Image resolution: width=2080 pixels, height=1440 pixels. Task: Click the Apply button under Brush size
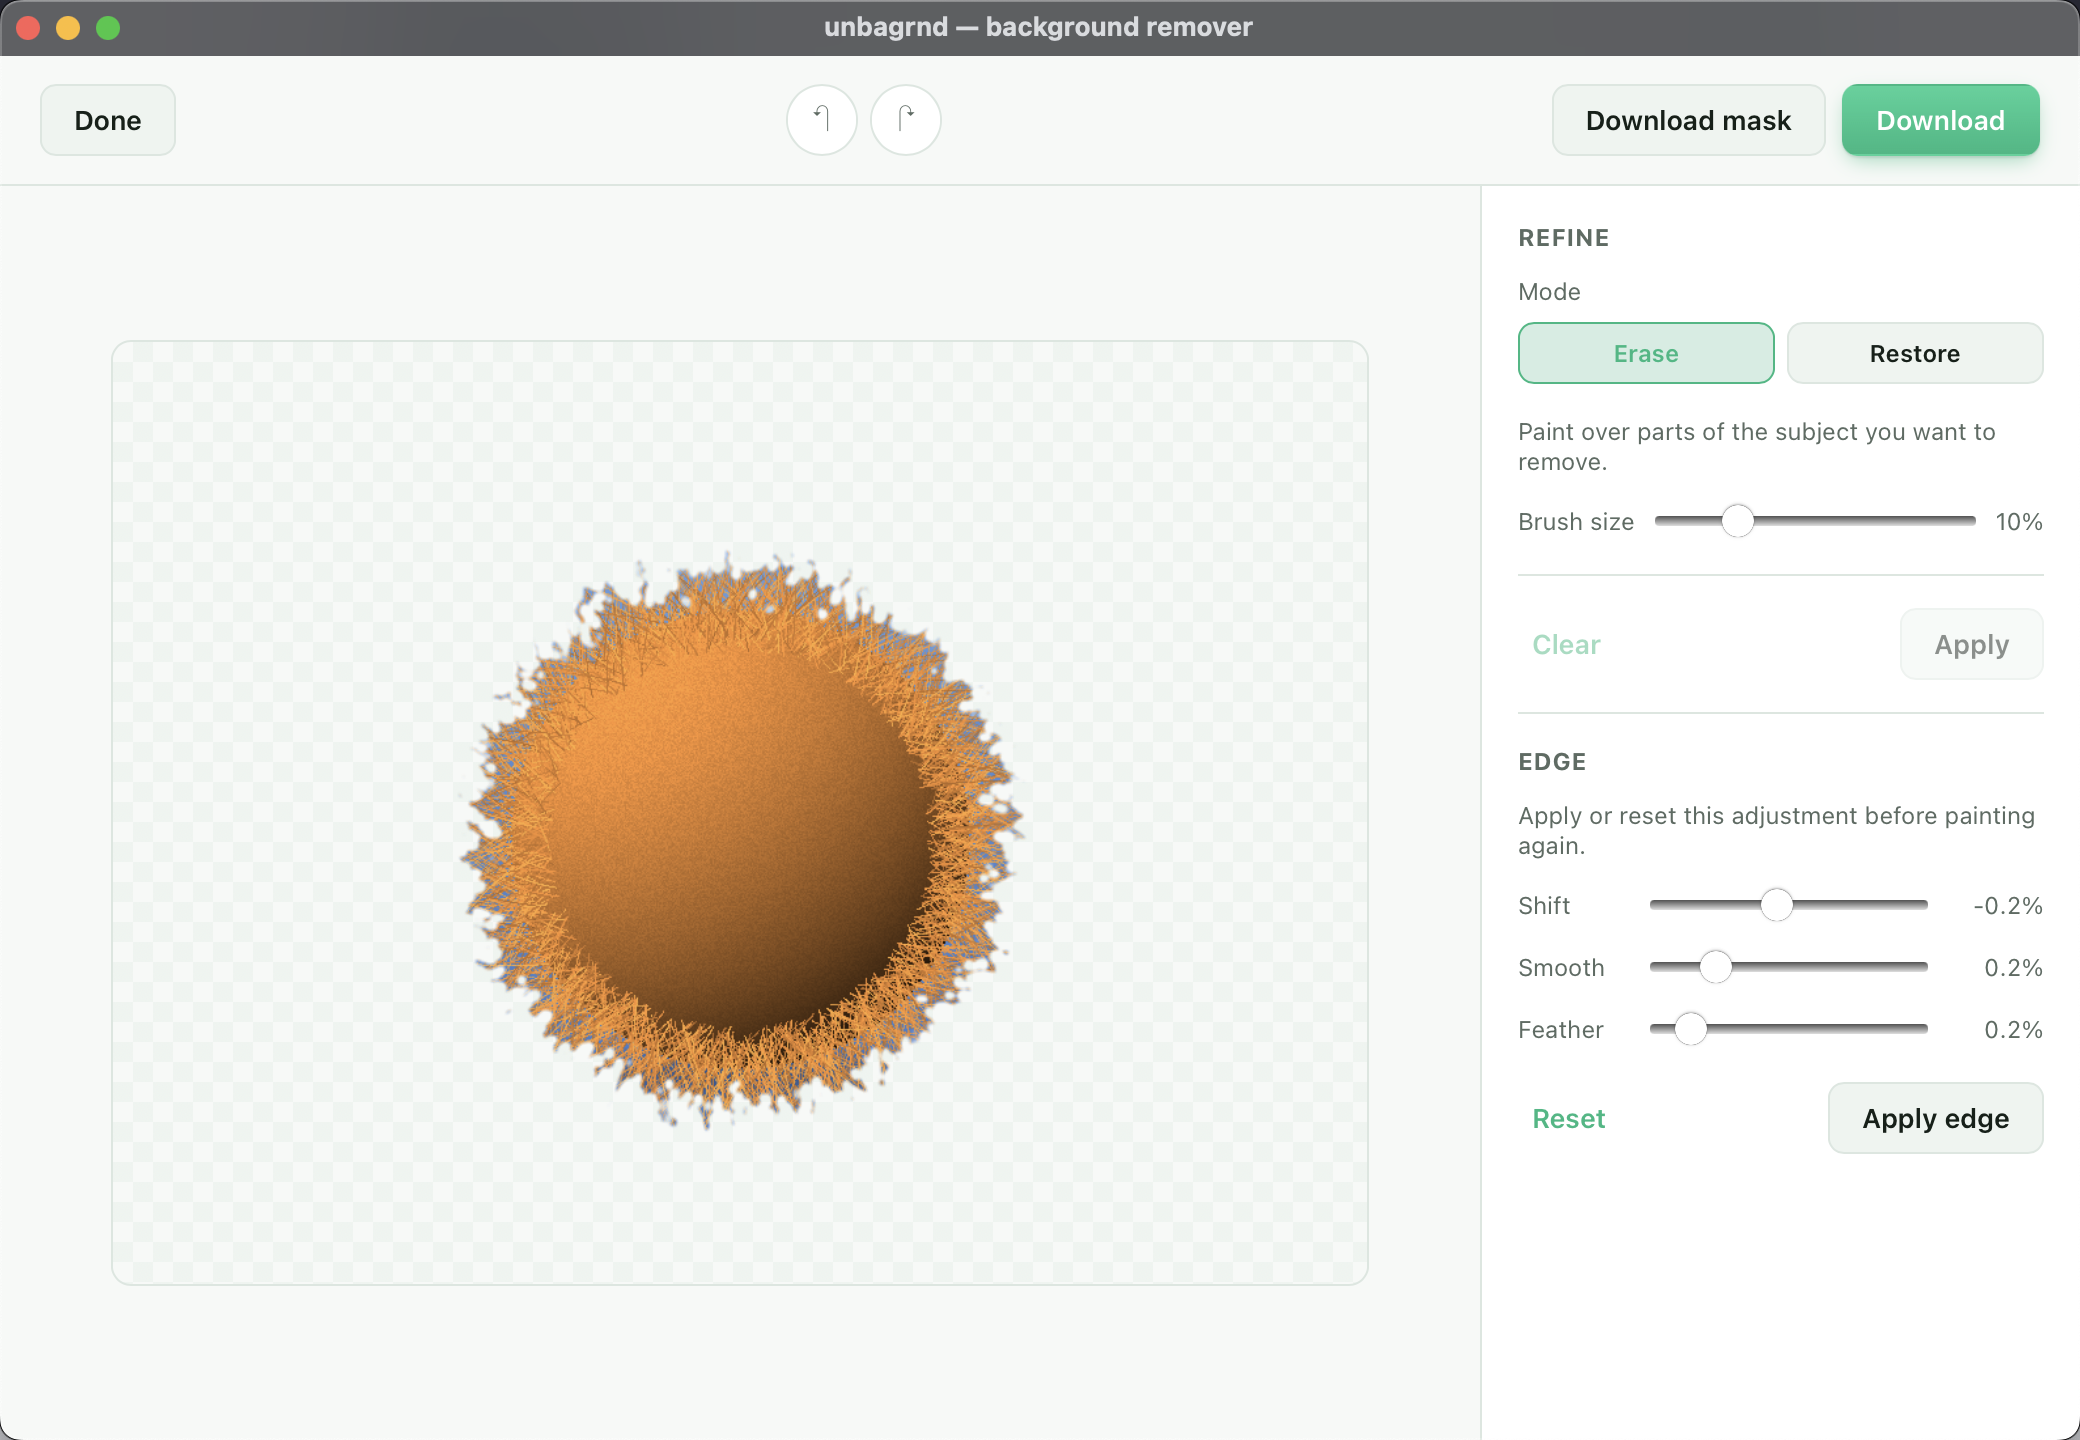tap(1971, 644)
